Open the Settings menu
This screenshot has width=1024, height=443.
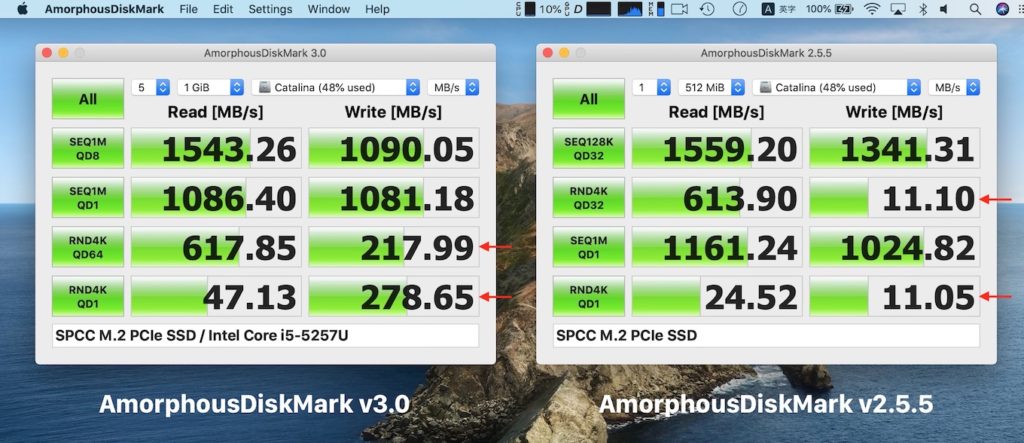pyautogui.click(x=270, y=9)
